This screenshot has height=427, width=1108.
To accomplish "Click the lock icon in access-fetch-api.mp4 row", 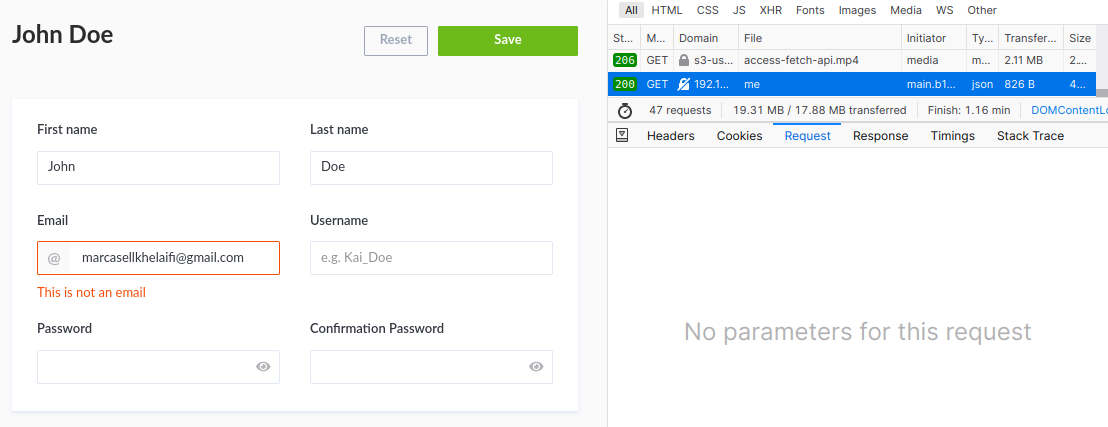I will pos(683,61).
